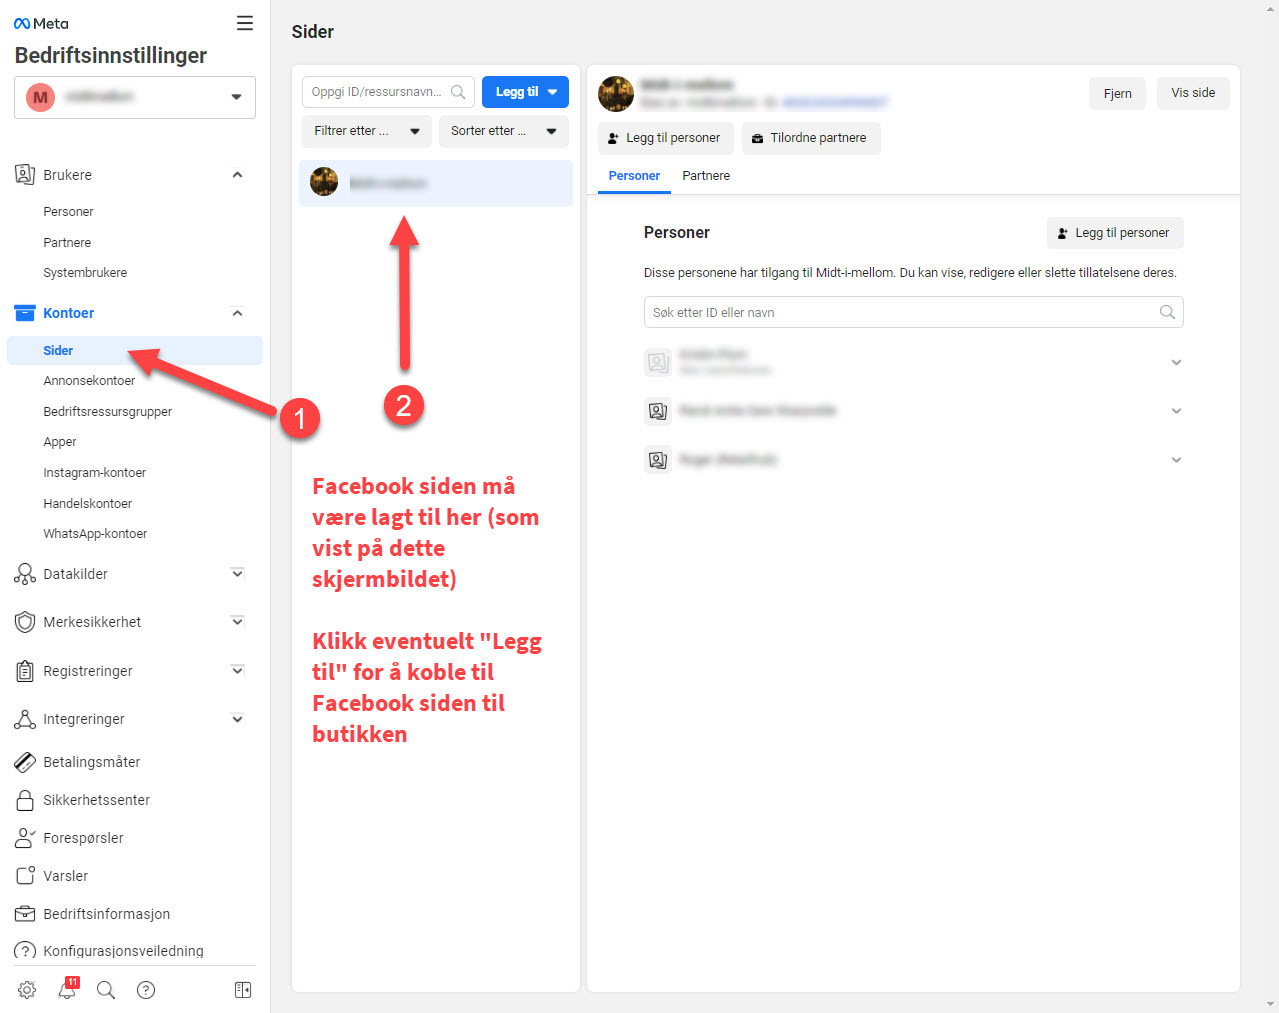
Task: Expand the first person row chevron
Action: pyautogui.click(x=1177, y=363)
